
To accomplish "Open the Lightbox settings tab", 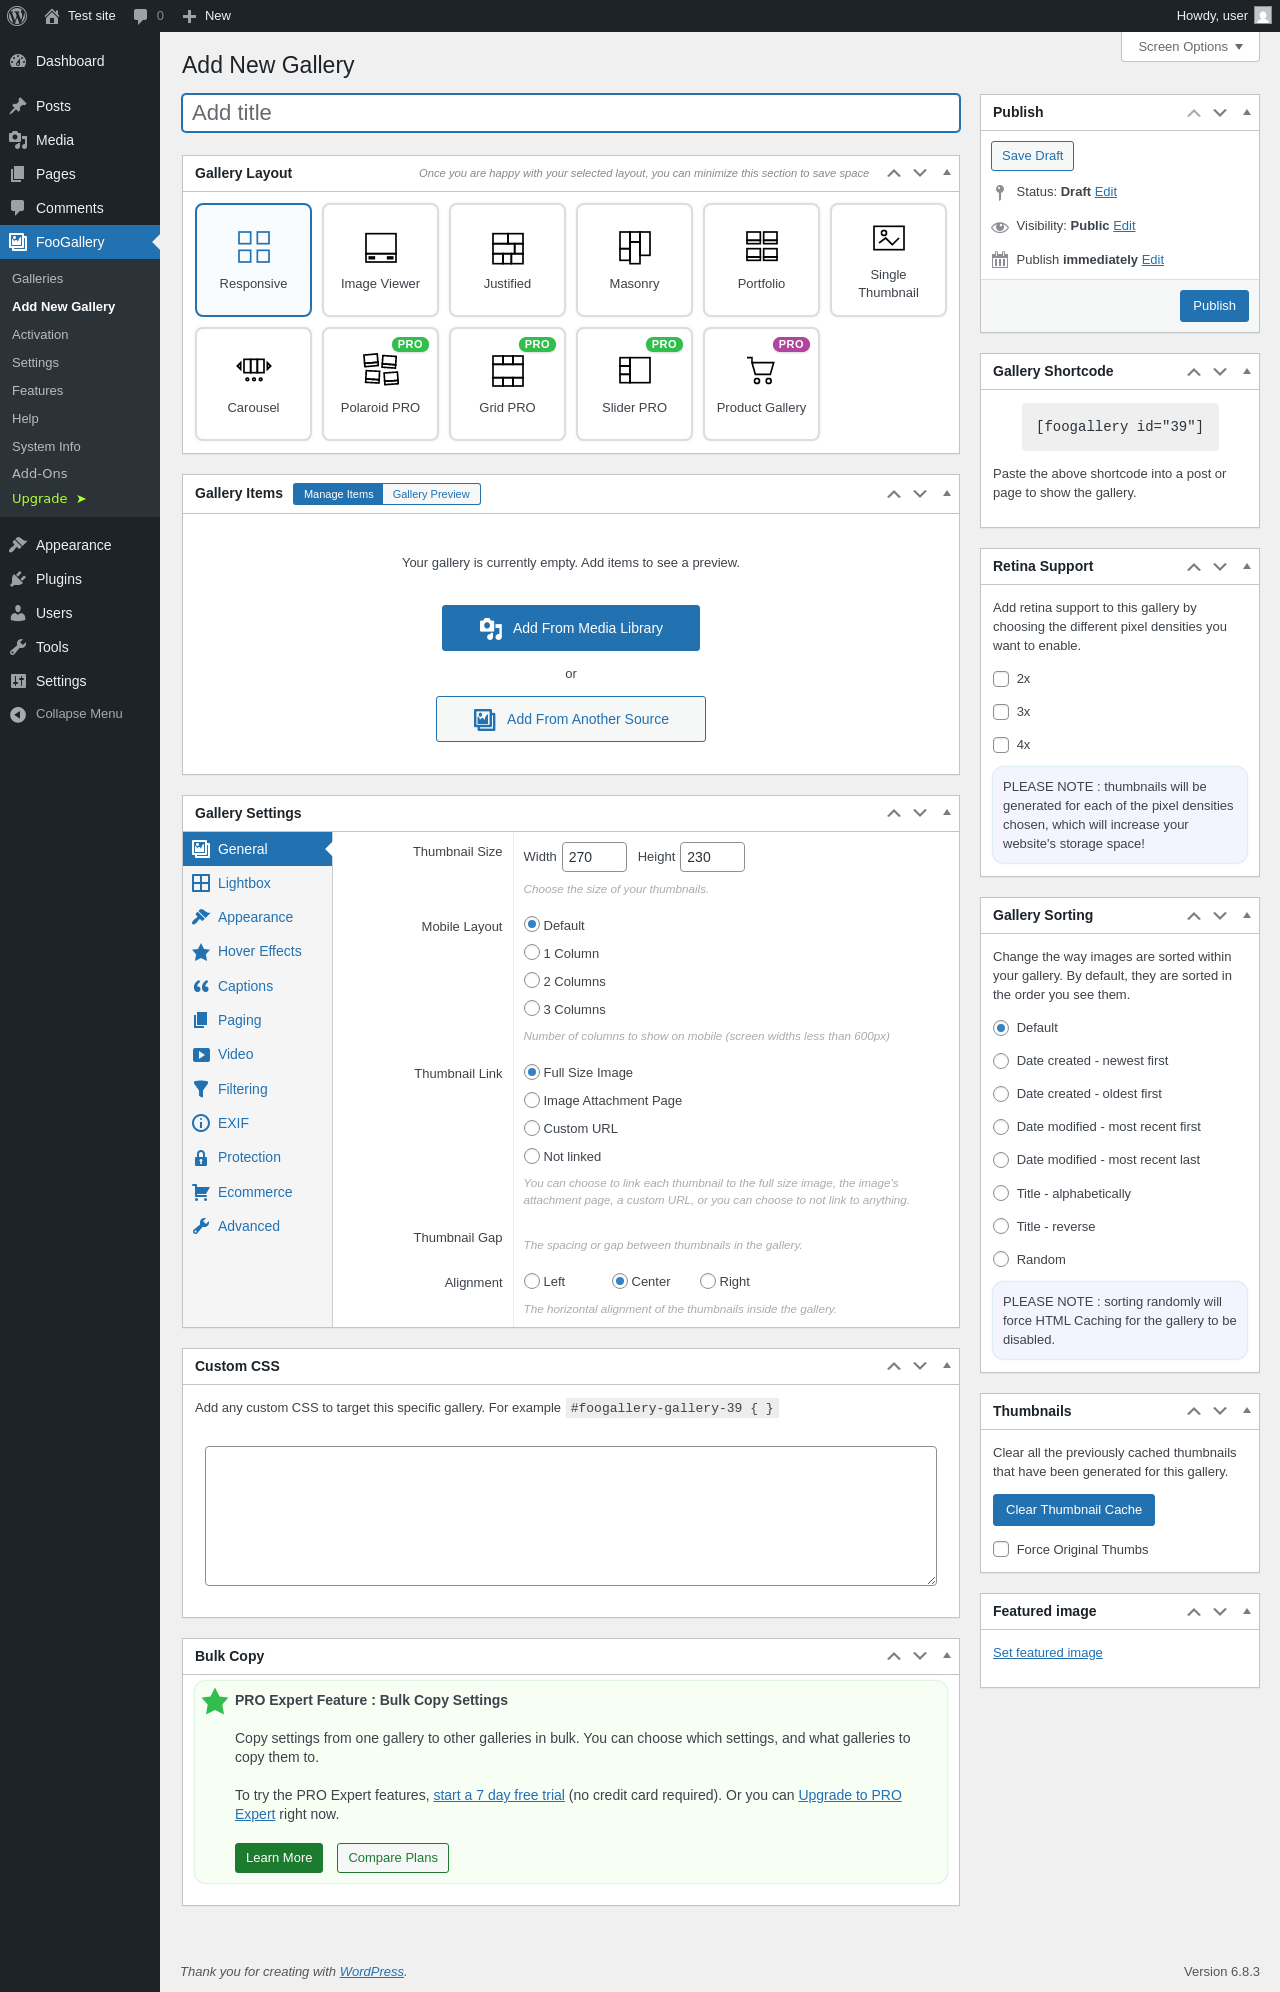I will click(257, 883).
